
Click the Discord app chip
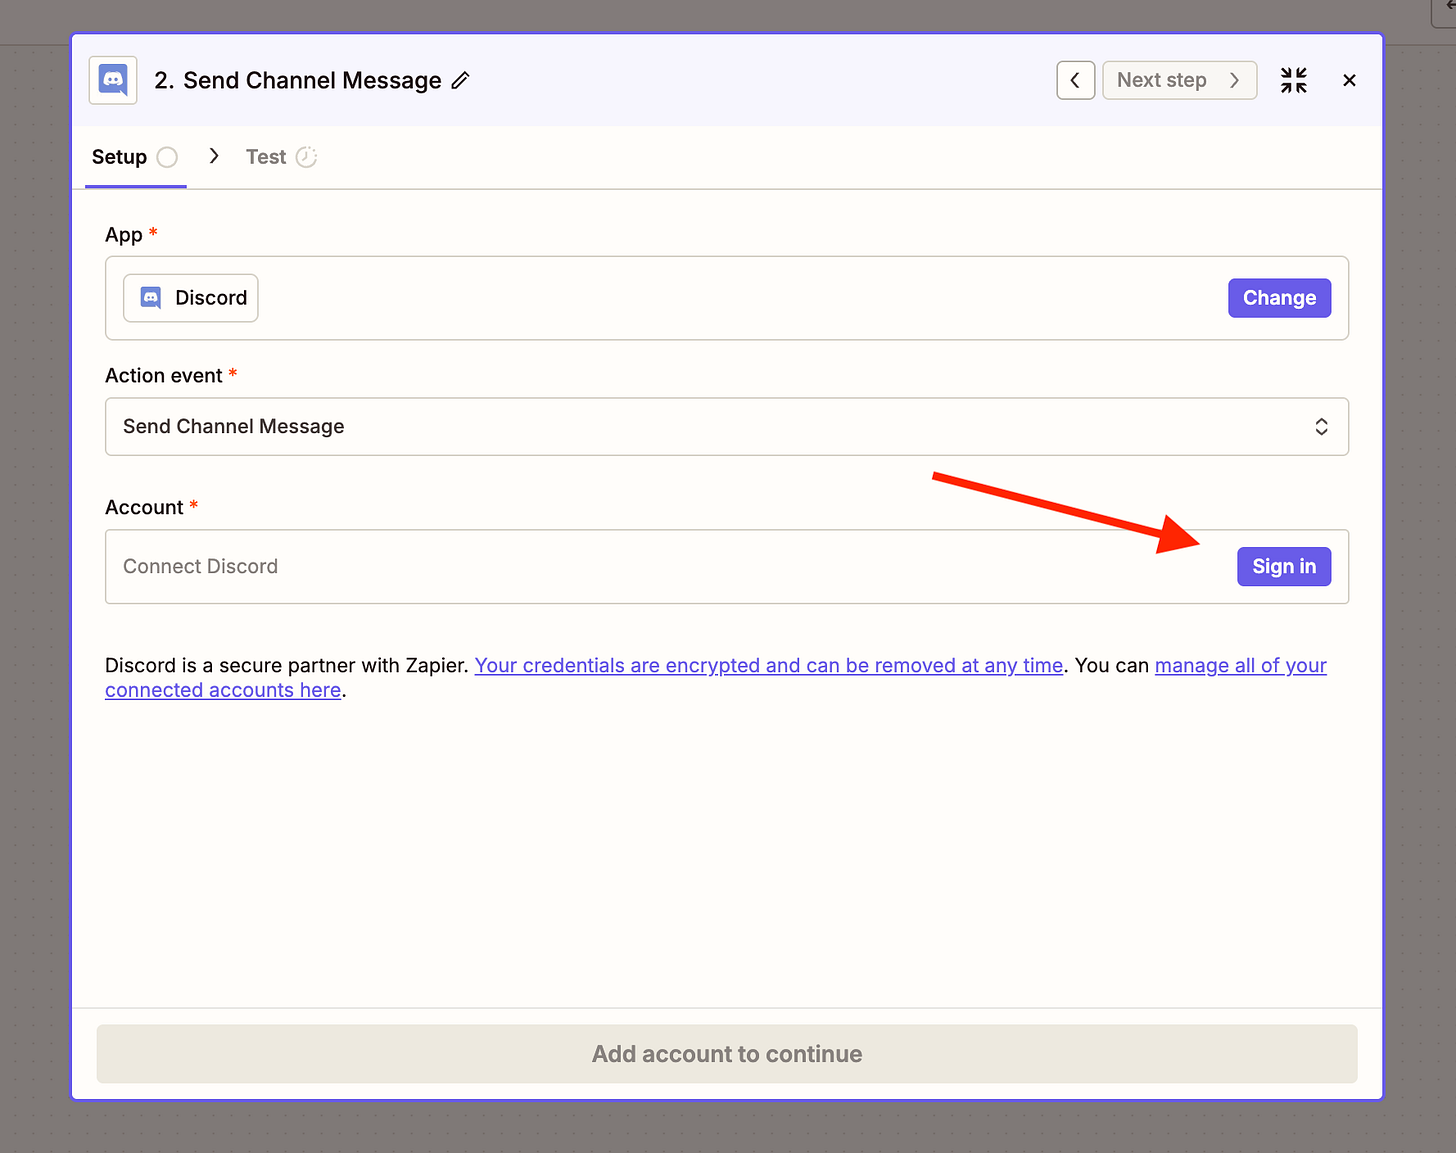tap(191, 298)
